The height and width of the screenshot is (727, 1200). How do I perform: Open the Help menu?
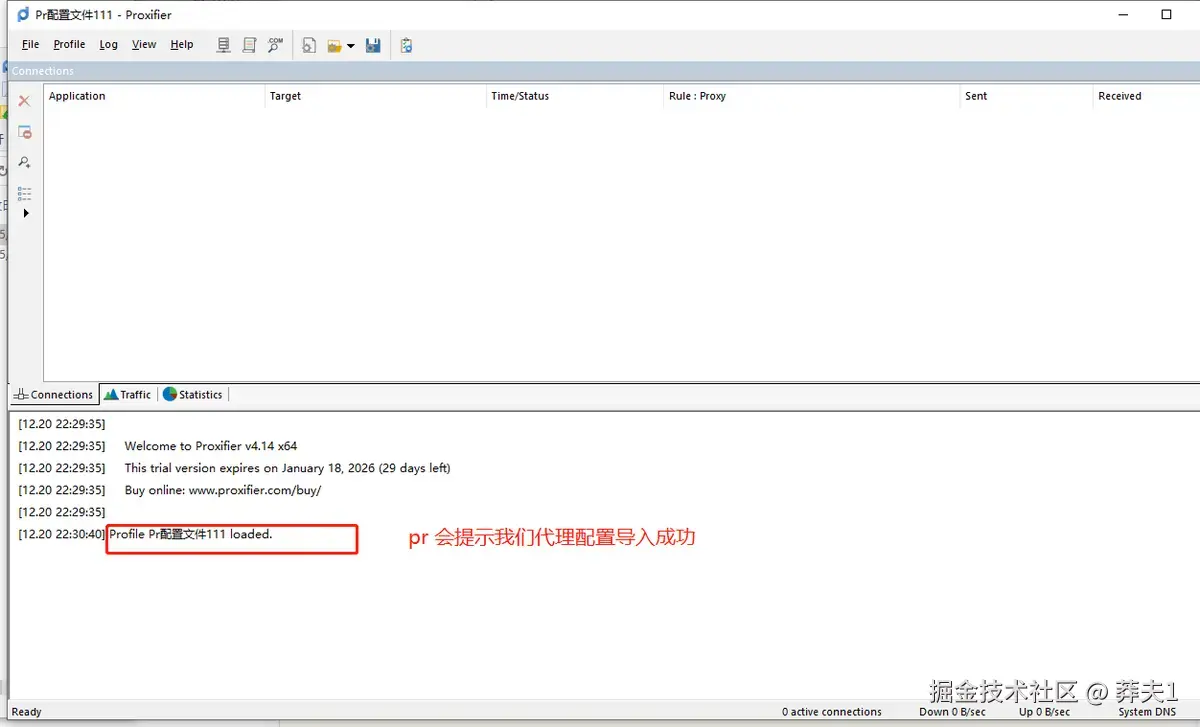pos(182,44)
